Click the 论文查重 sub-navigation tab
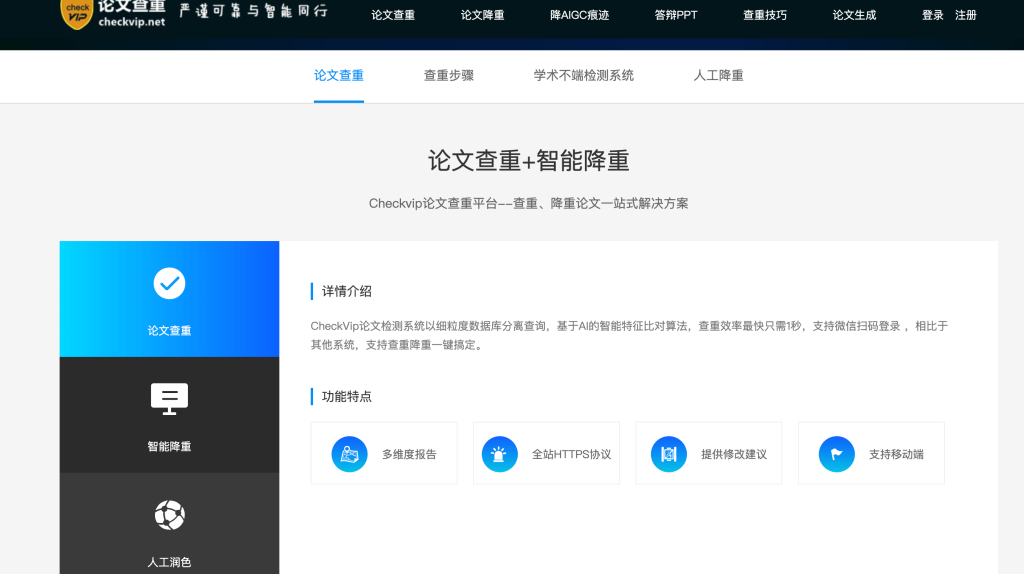This screenshot has height=574, width=1024. click(x=339, y=76)
